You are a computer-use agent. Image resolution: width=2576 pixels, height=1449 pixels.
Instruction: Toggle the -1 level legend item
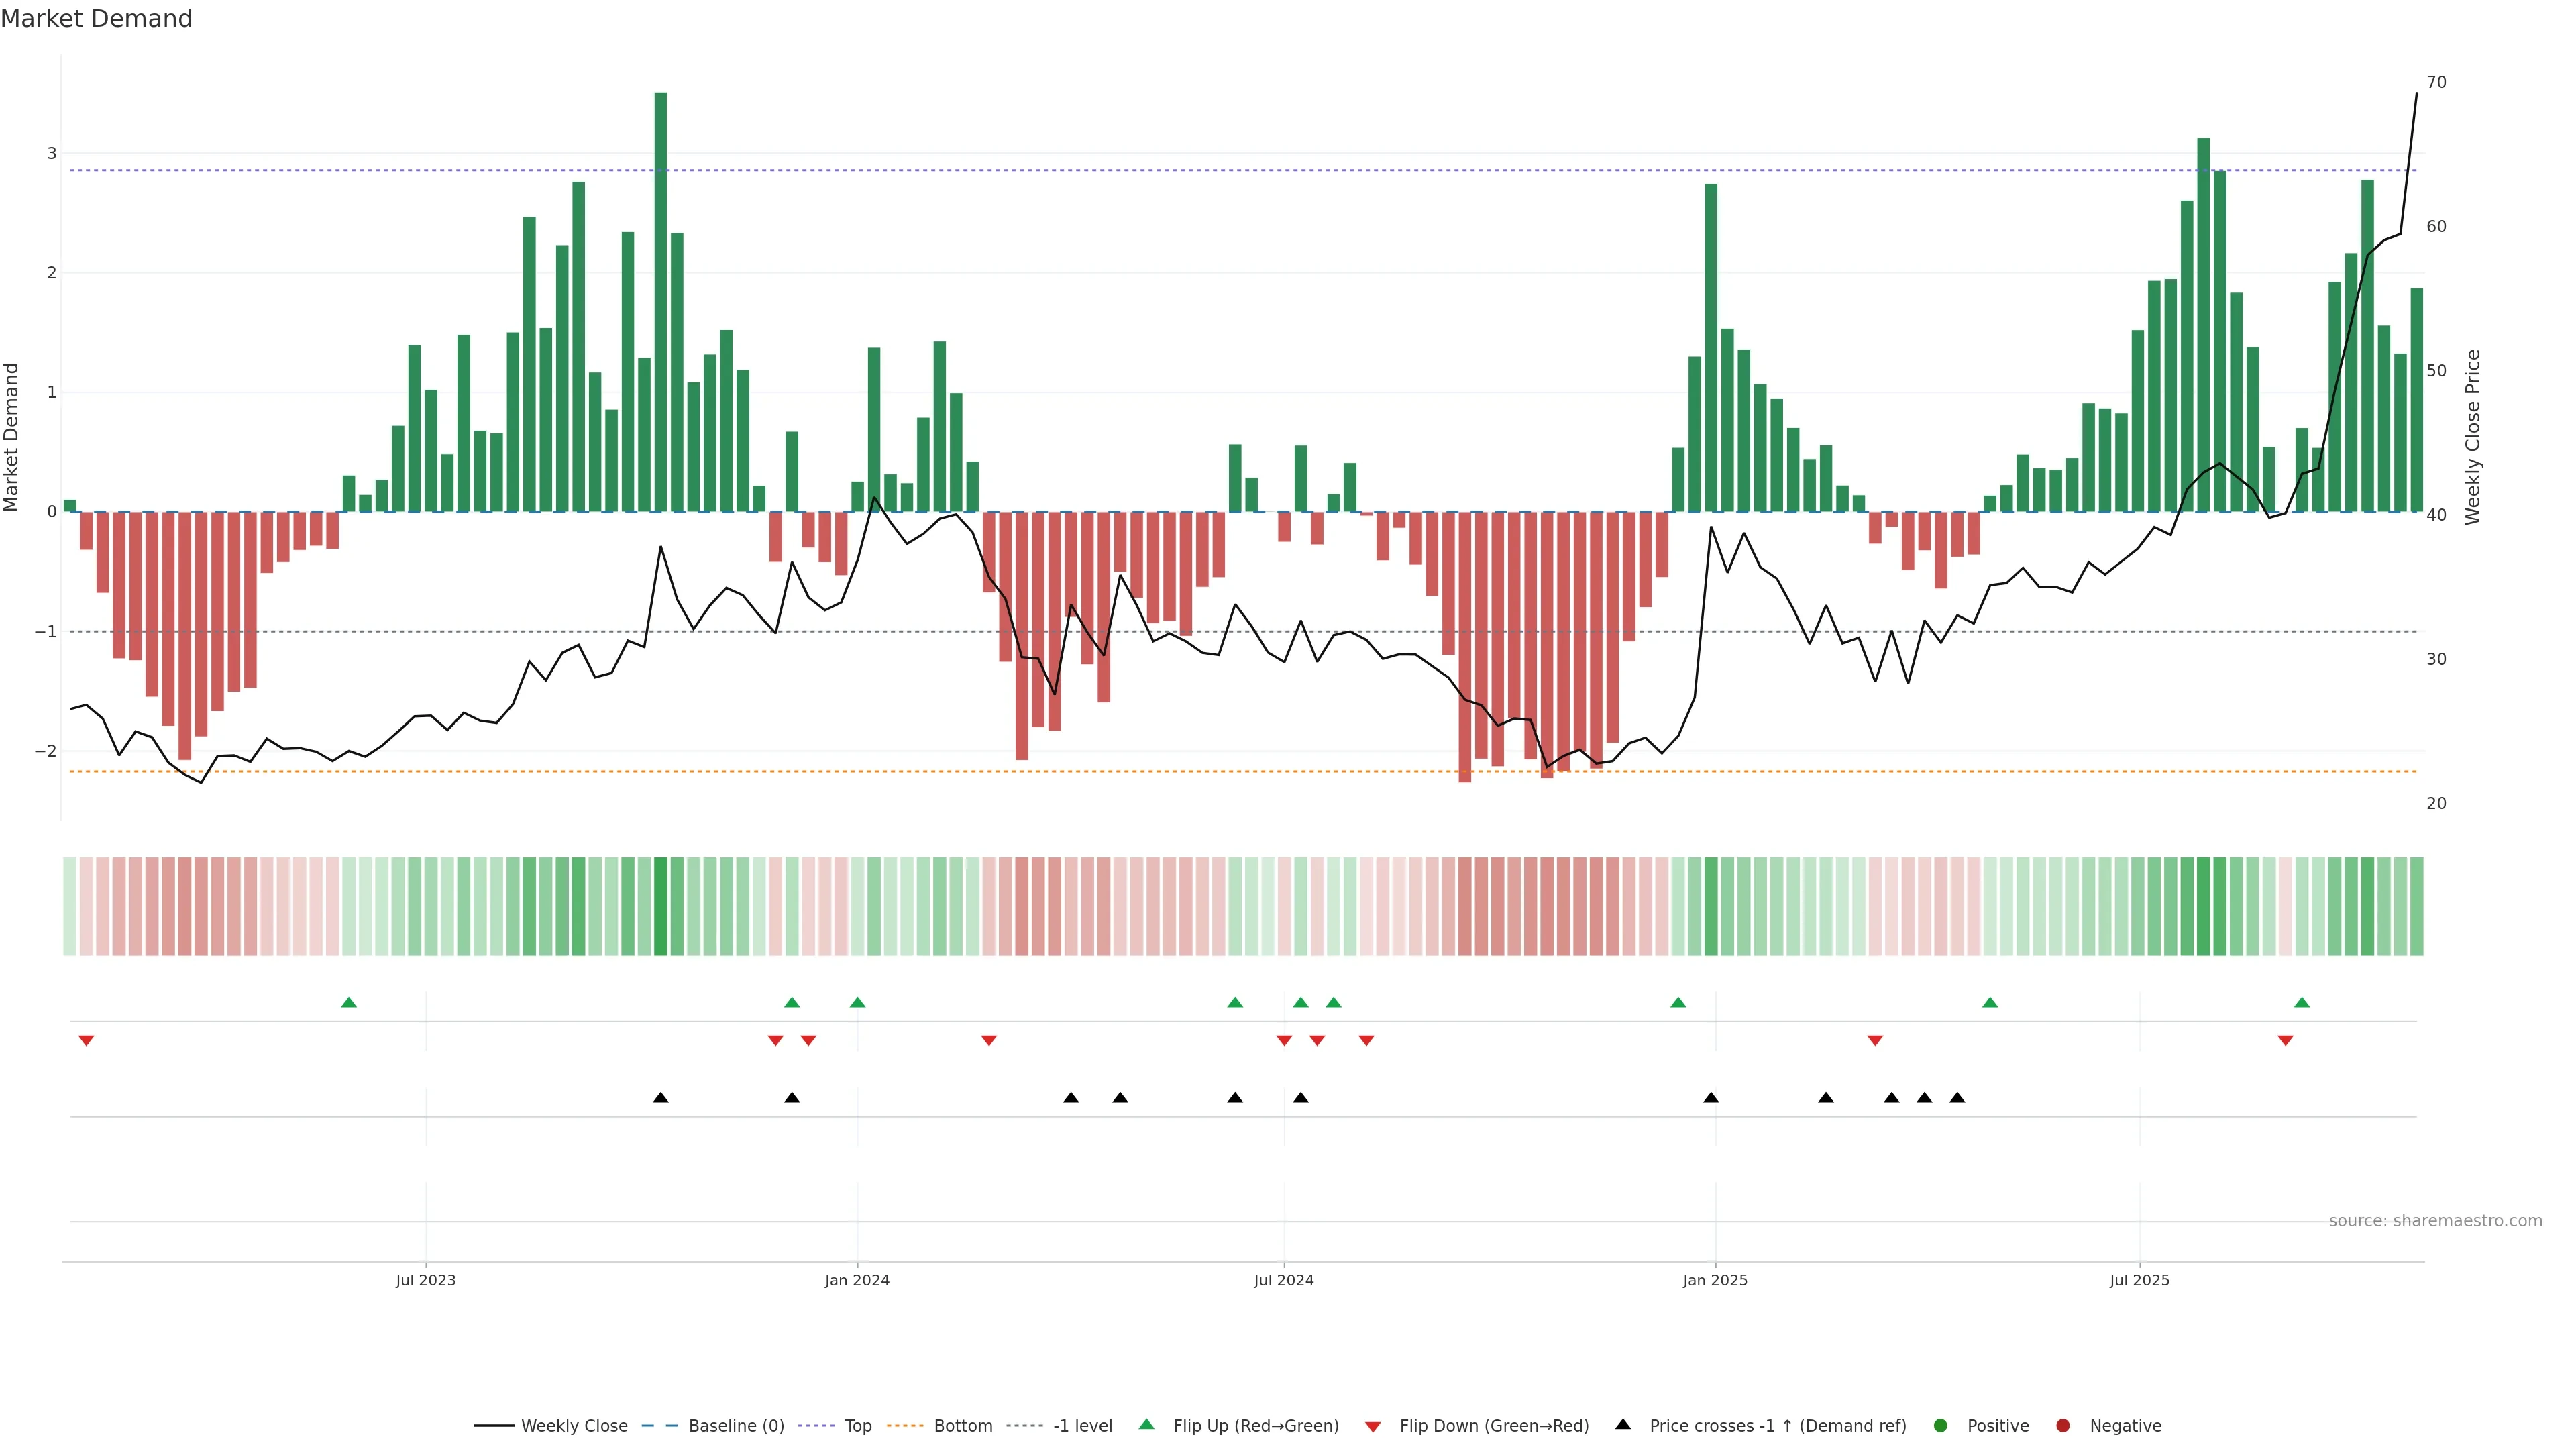(x=1082, y=1426)
